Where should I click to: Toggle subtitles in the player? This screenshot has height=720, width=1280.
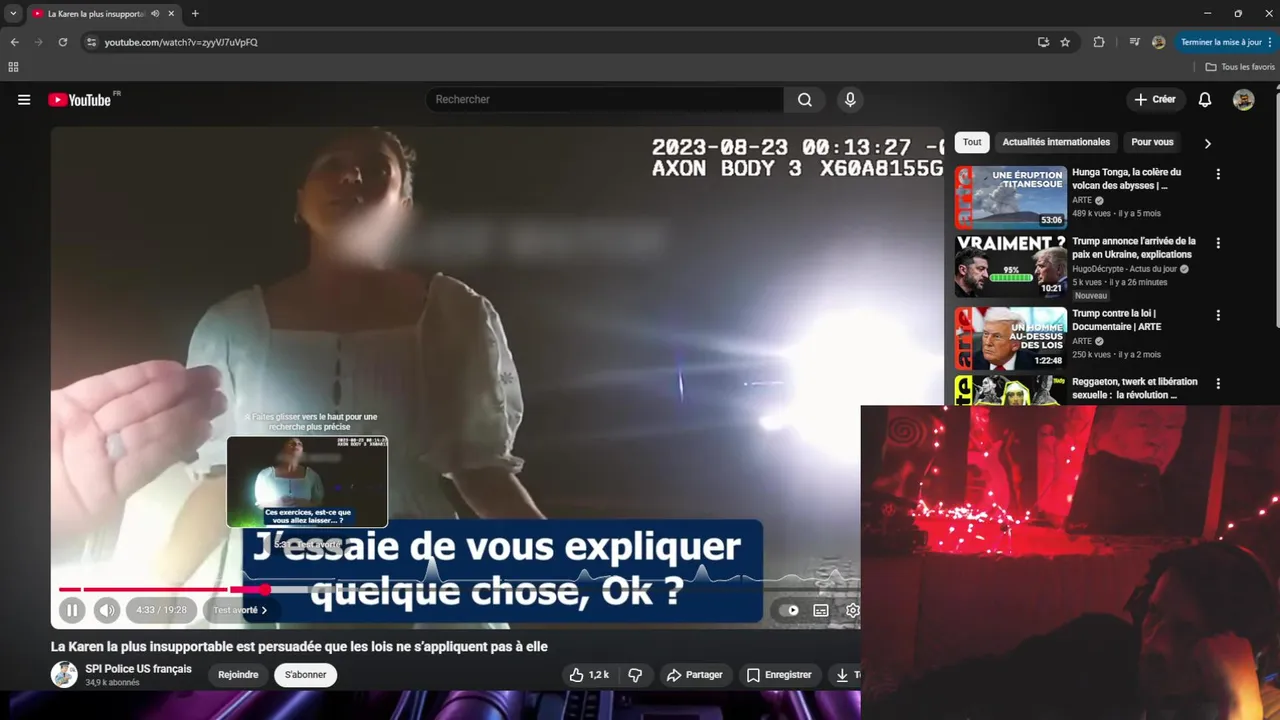(x=821, y=610)
